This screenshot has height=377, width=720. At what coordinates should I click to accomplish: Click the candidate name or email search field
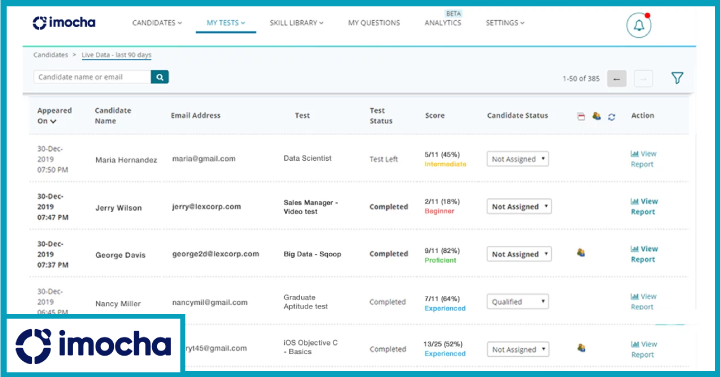point(92,77)
